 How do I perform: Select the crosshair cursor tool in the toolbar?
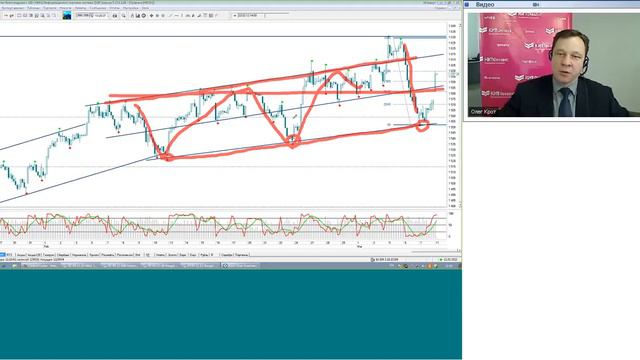[151, 16]
